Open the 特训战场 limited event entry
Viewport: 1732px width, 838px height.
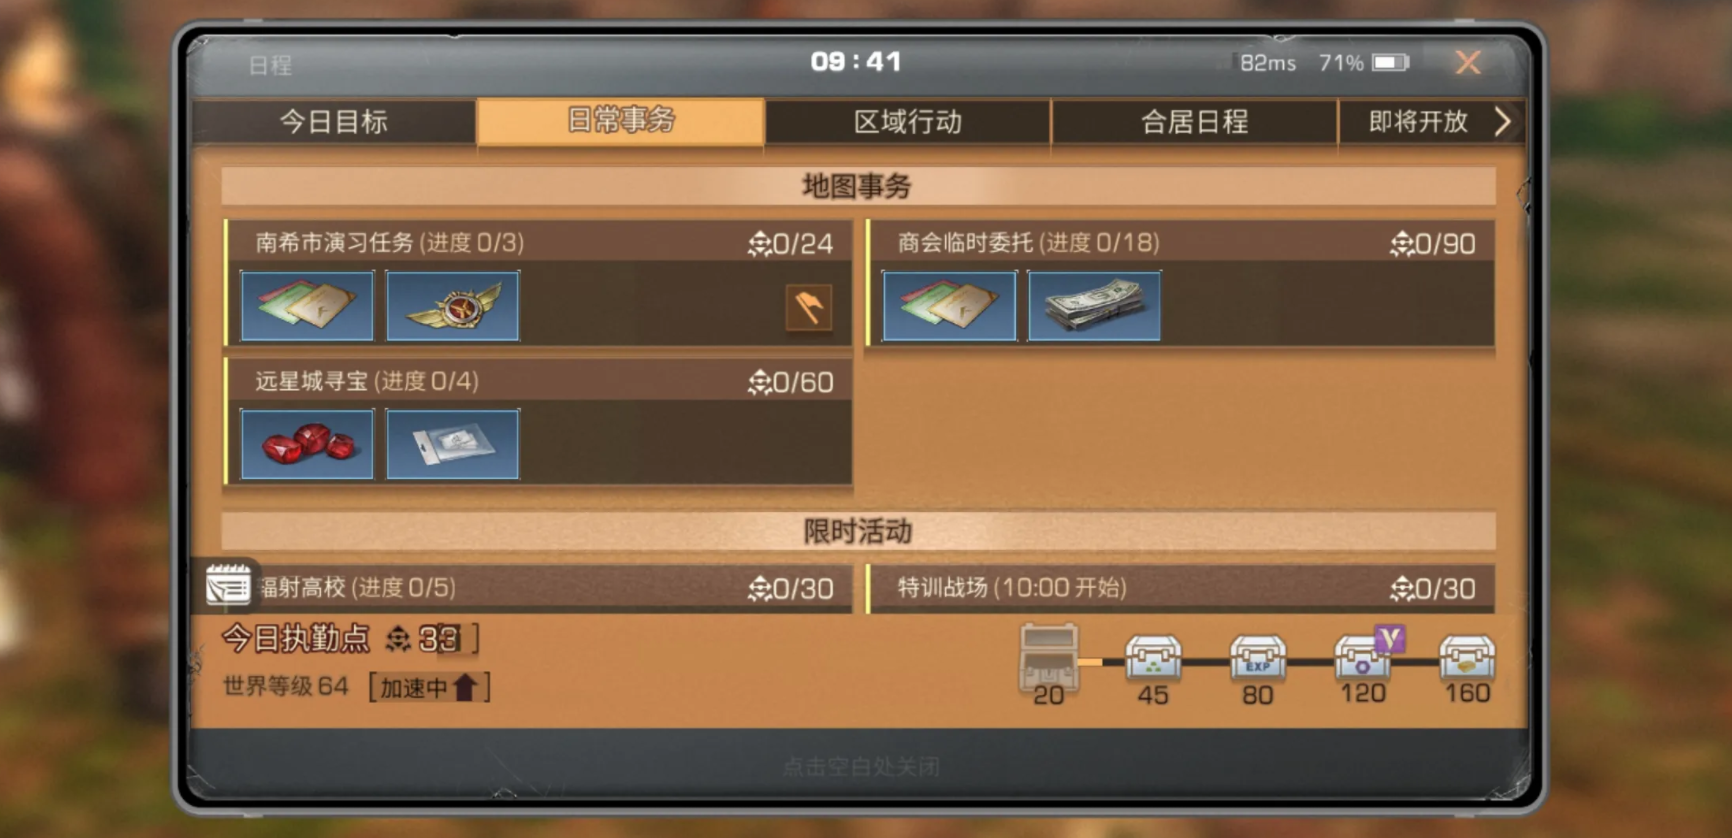click(x=1181, y=588)
